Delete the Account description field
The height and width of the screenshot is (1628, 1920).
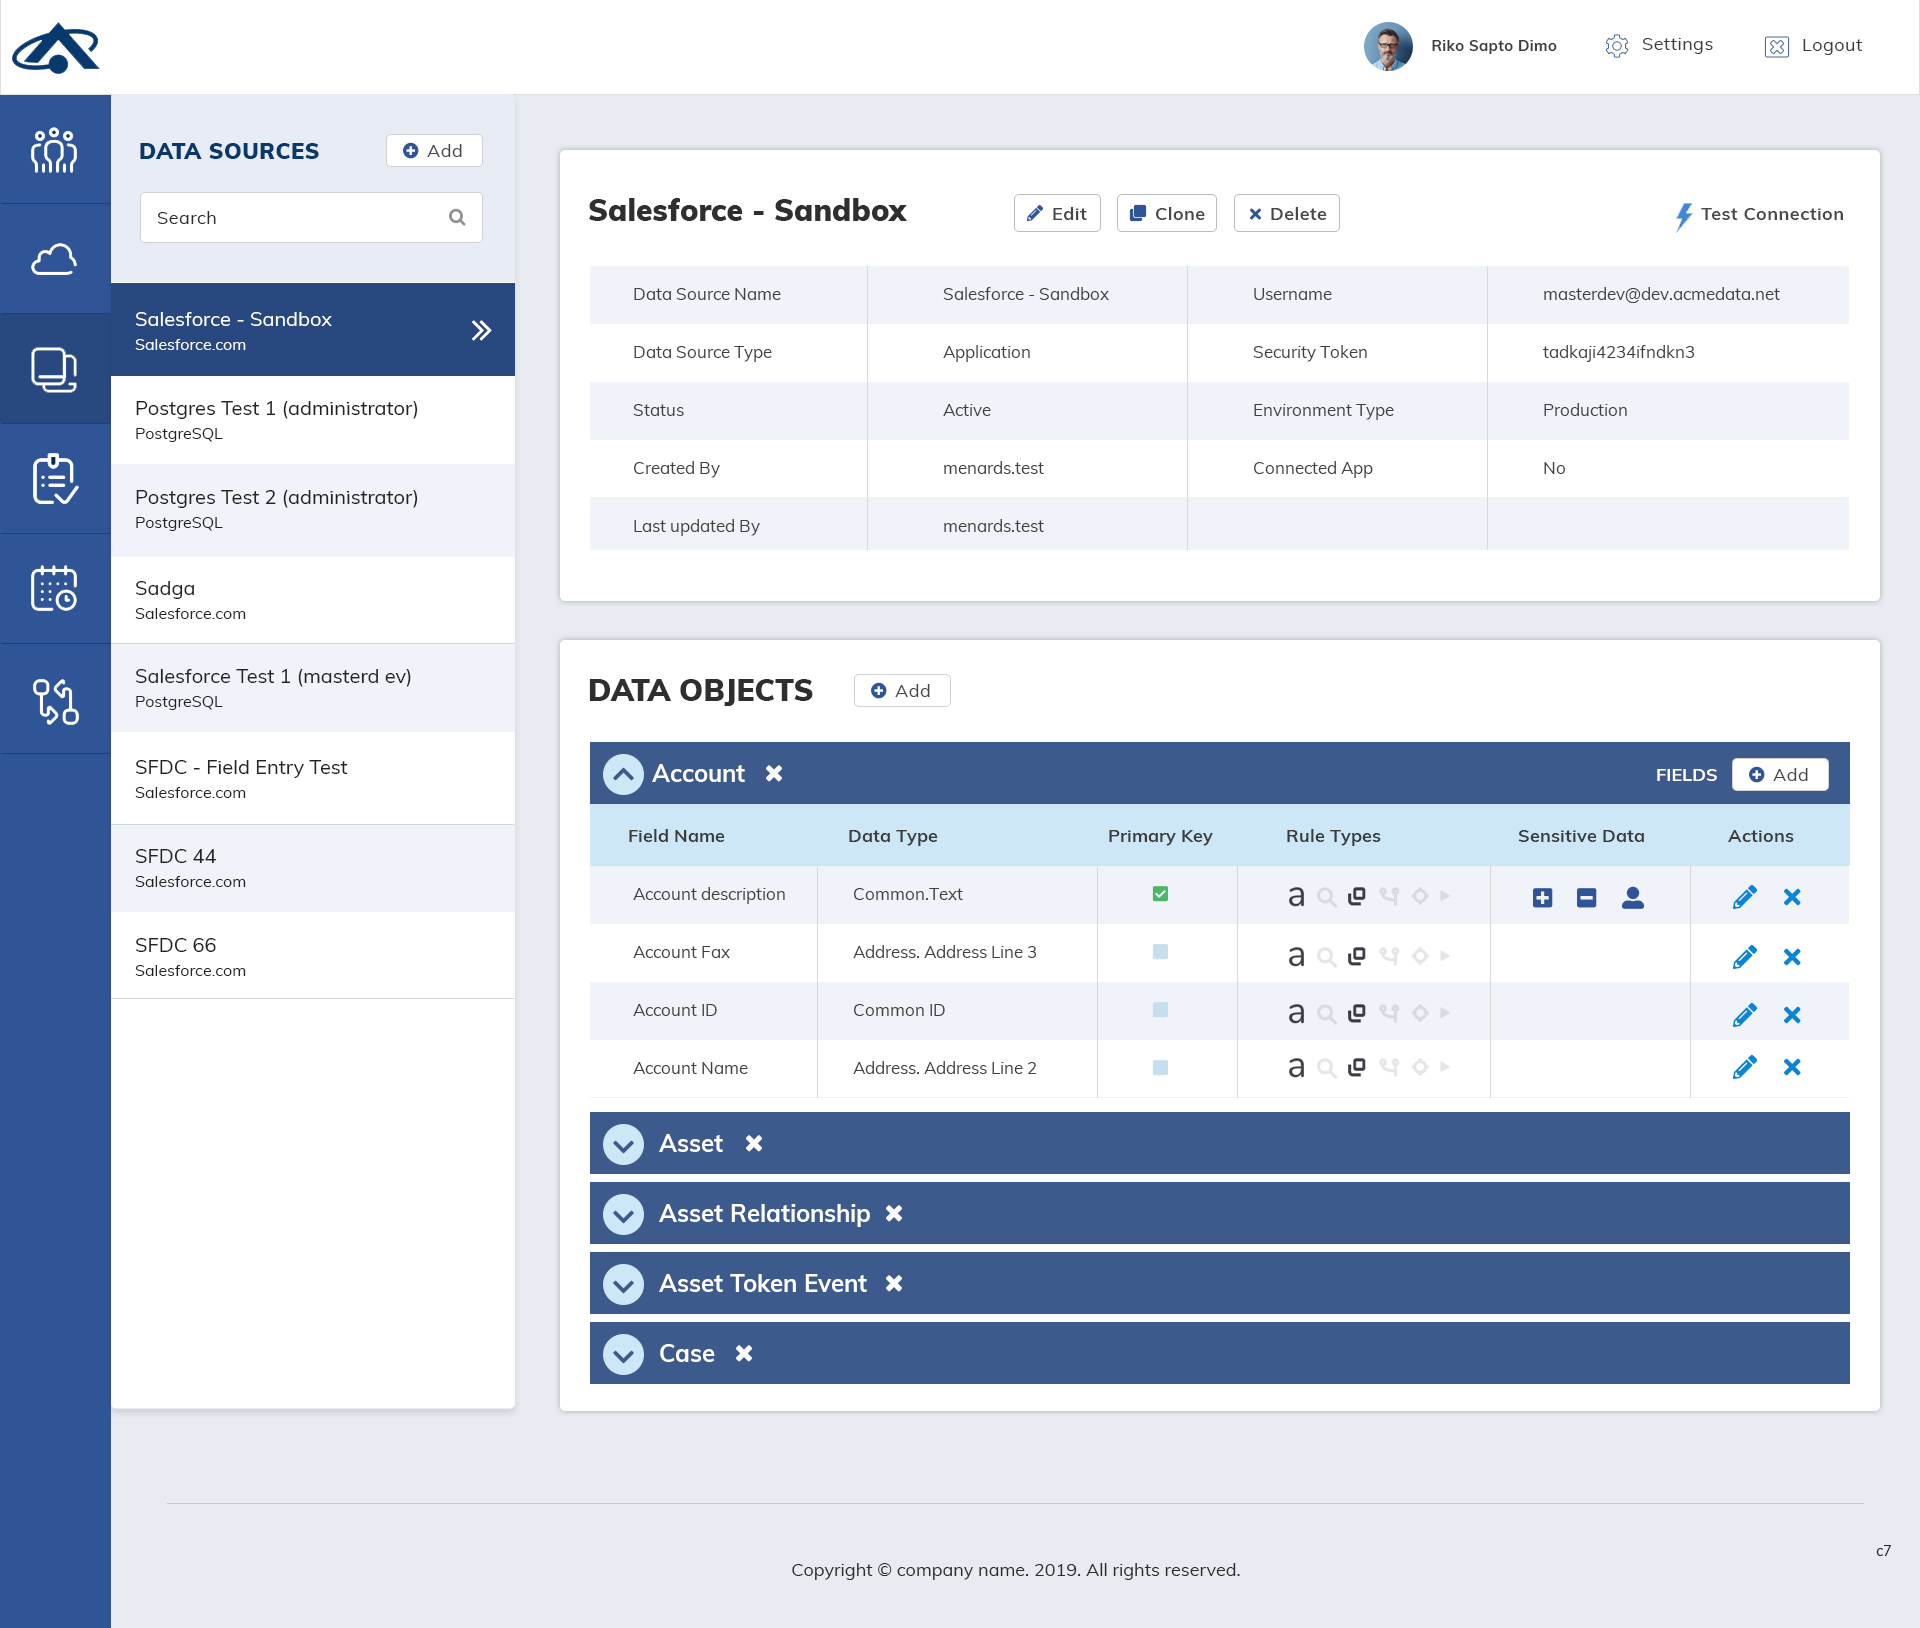(1792, 897)
